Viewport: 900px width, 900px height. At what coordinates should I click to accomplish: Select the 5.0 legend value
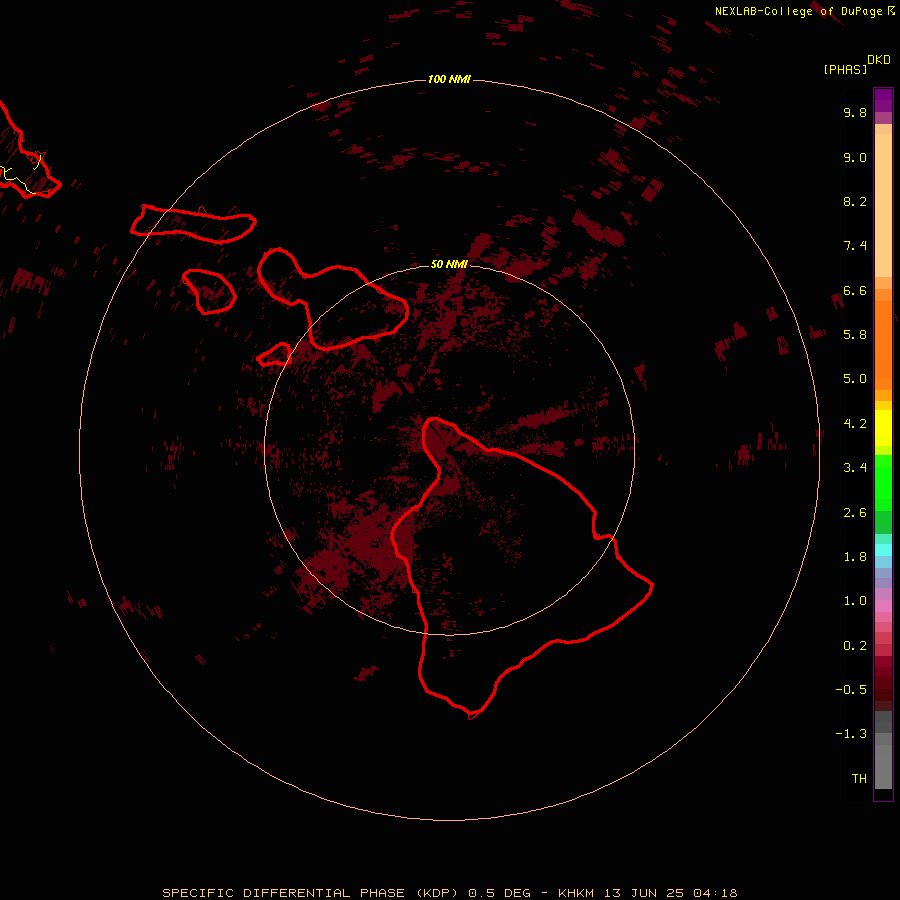pos(855,379)
